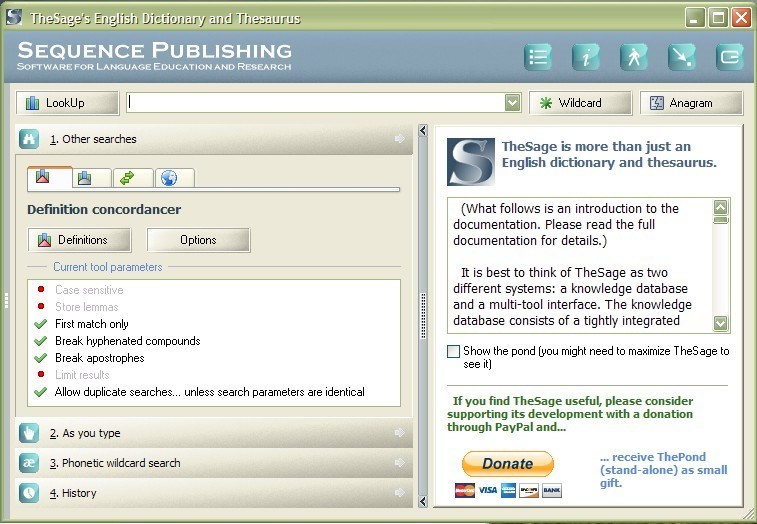
Task: Click the credit card logos under Donate
Action: point(508,490)
